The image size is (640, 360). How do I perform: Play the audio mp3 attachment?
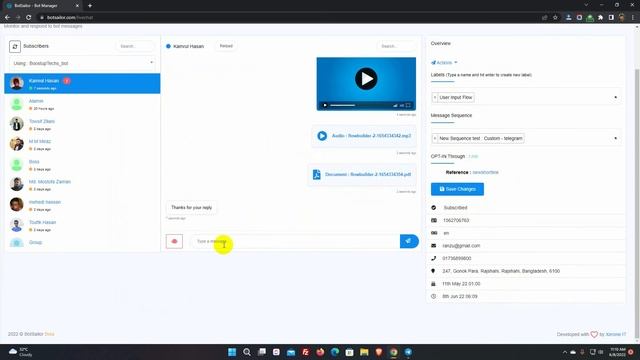point(322,136)
